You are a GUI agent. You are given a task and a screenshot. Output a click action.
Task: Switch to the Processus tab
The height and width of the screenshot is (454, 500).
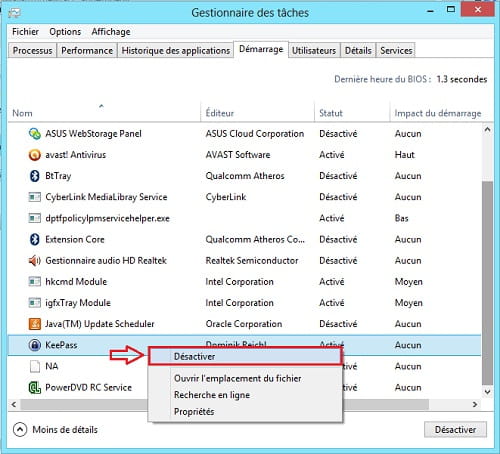point(32,51)
